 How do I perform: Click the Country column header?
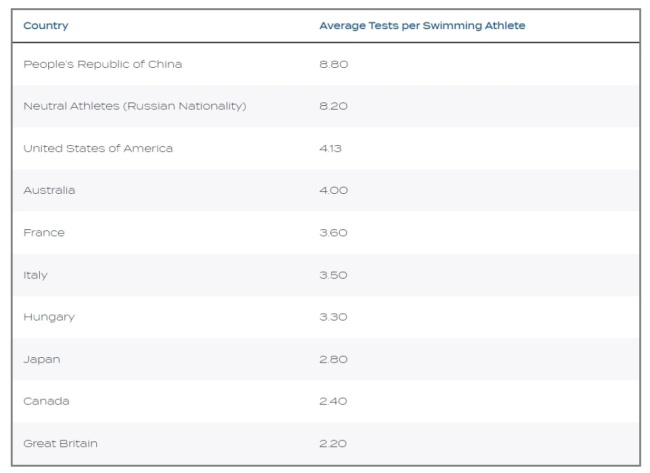tap(46, 26)
